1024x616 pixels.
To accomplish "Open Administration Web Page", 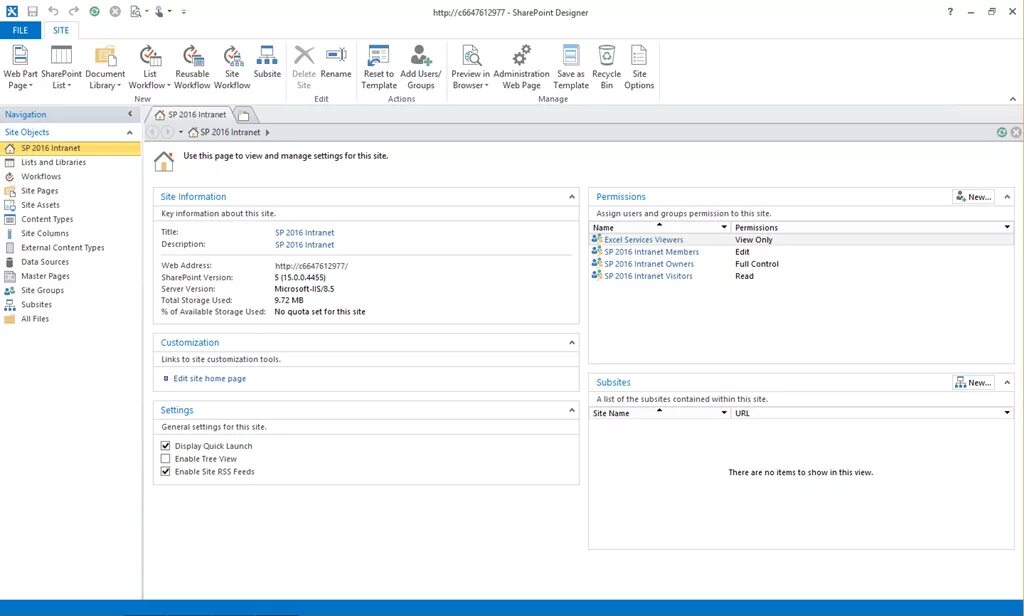I will [x=521, y=67].
